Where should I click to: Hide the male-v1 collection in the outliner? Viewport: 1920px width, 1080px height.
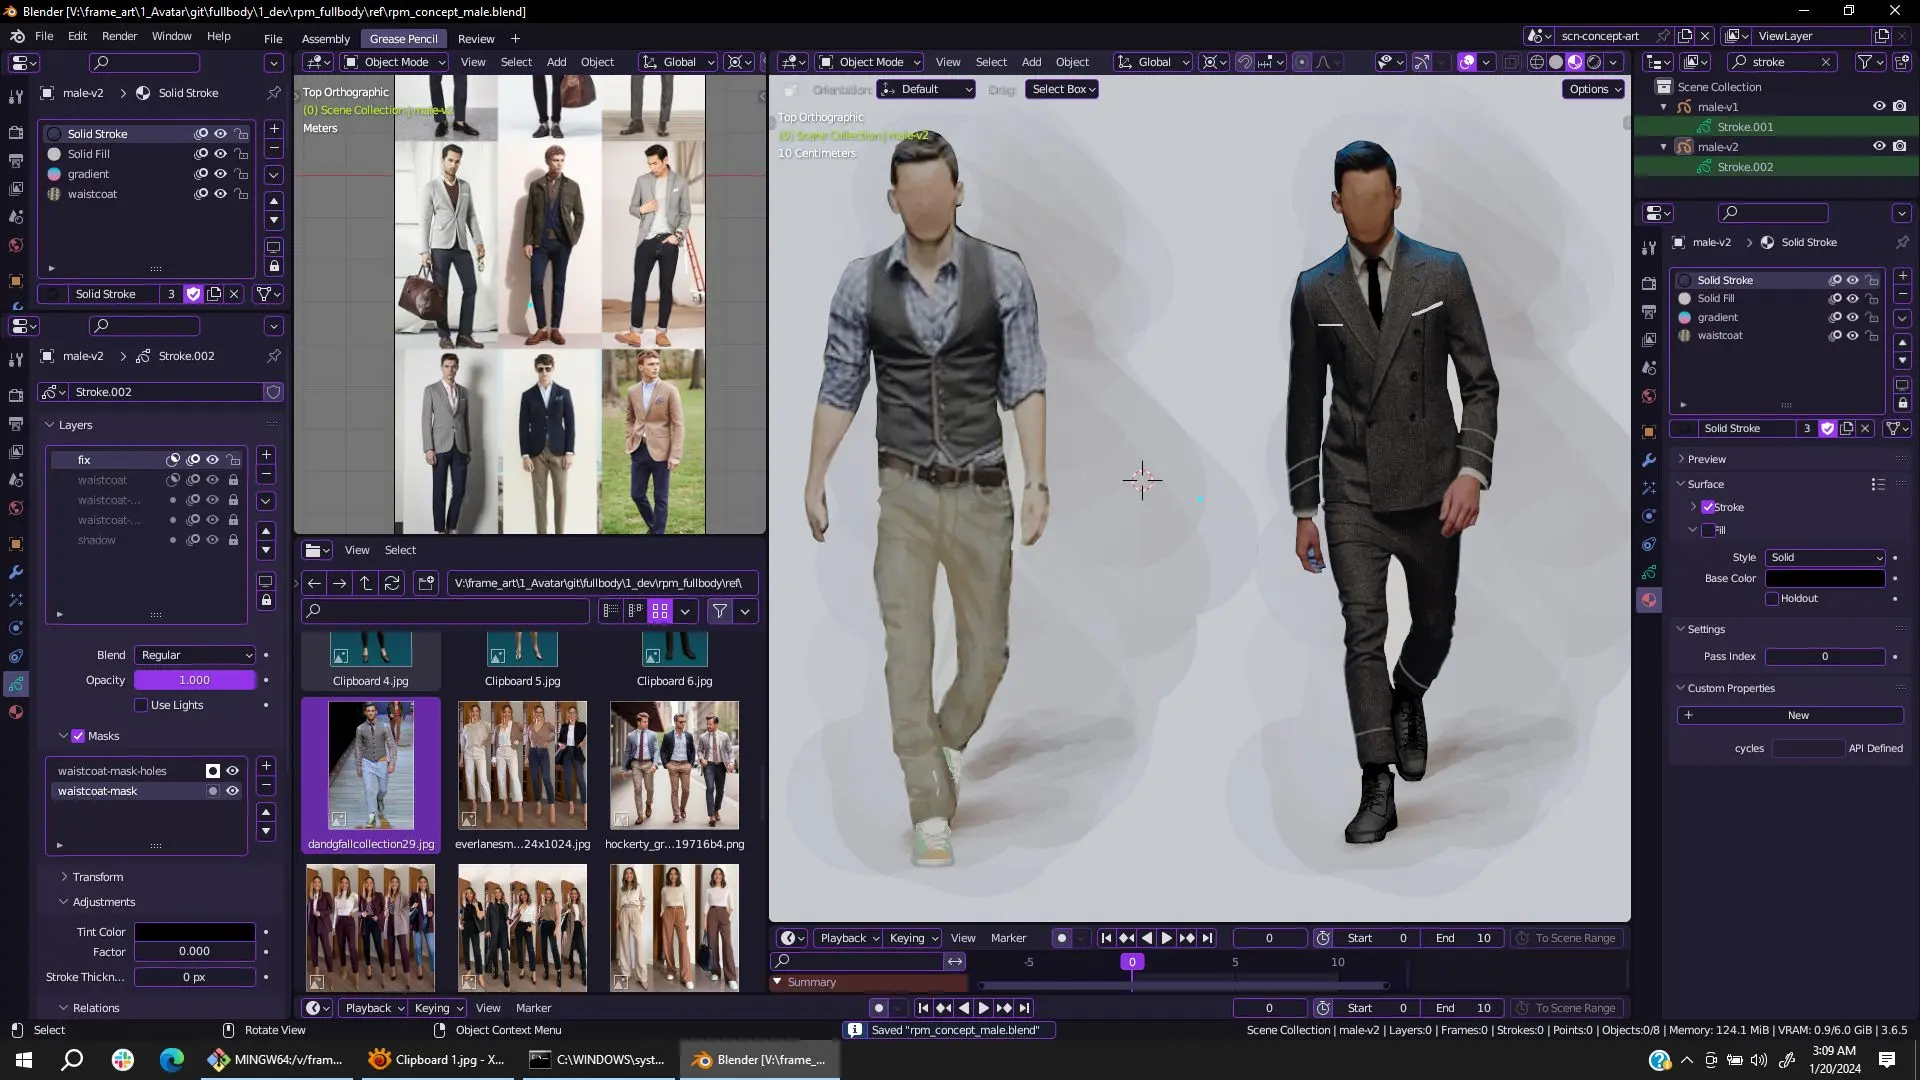1879,106
